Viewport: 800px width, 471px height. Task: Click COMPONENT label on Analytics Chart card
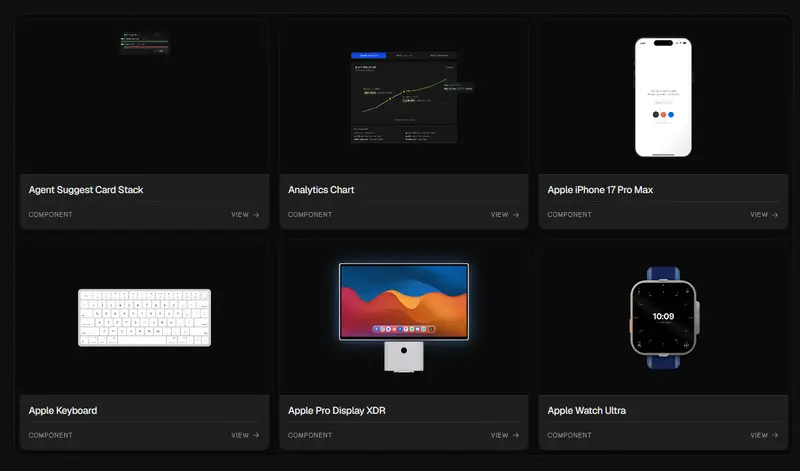tap(310, 215)
